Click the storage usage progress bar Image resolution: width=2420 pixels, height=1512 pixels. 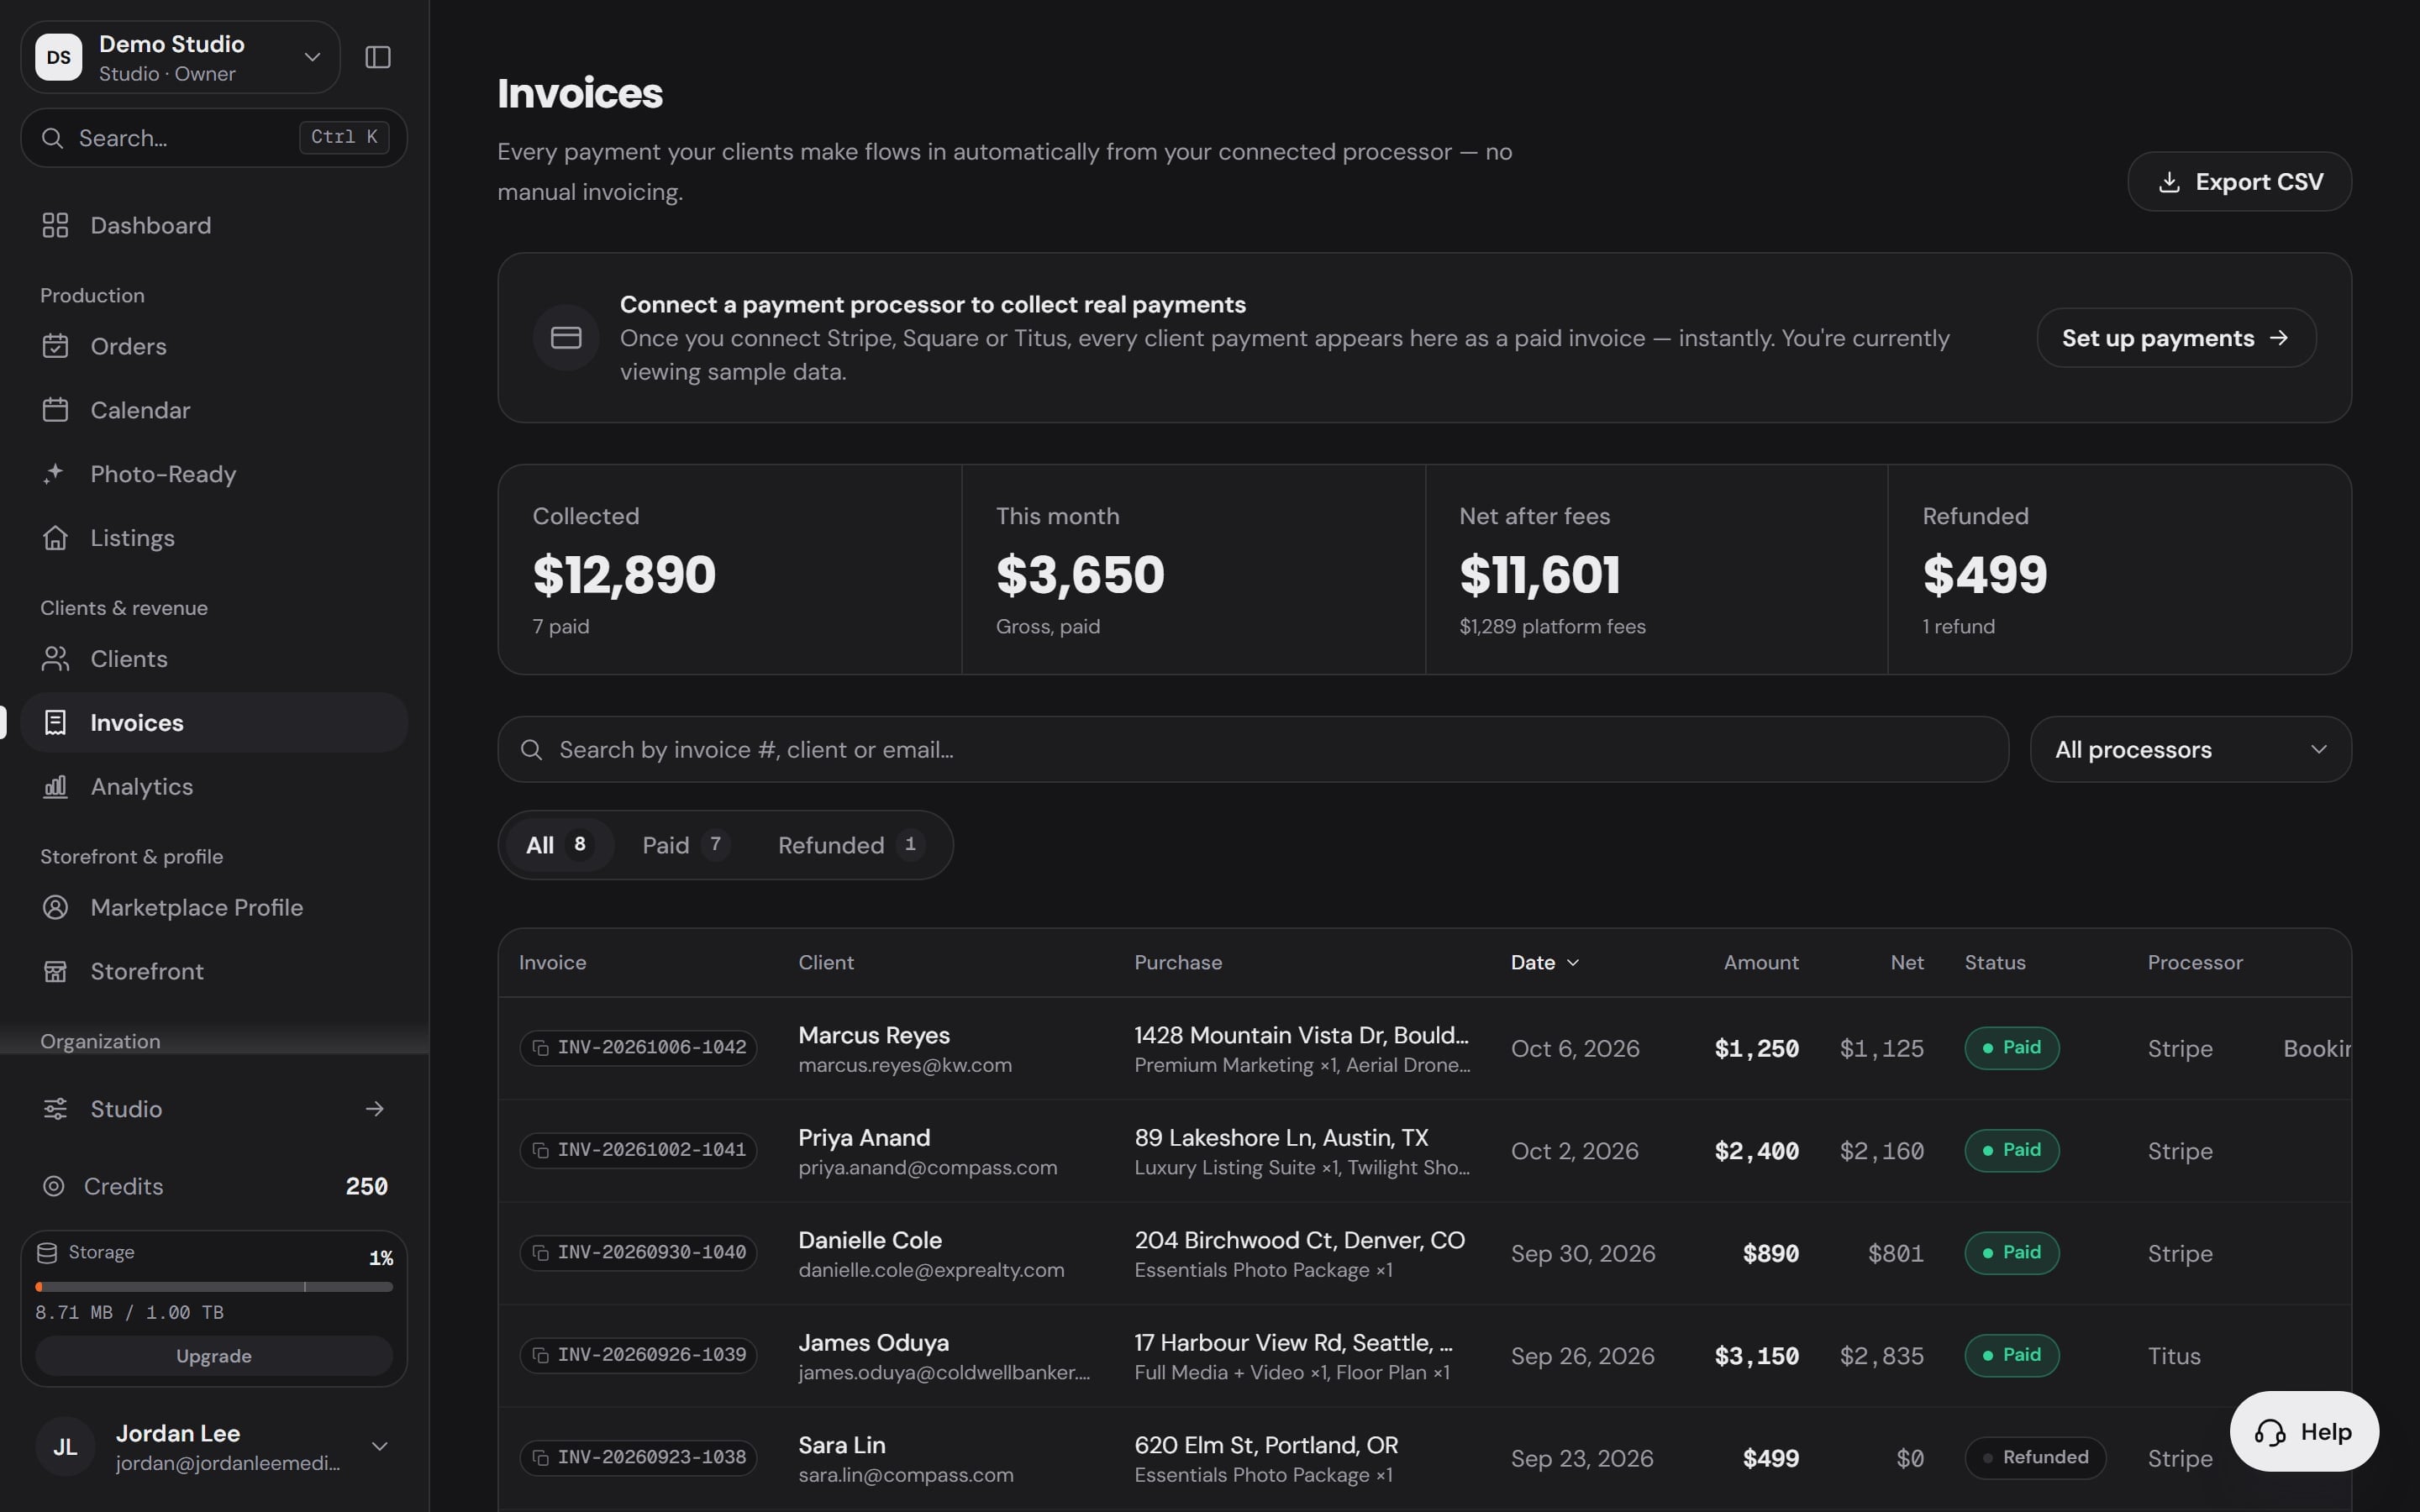(x=214, y=1287)
